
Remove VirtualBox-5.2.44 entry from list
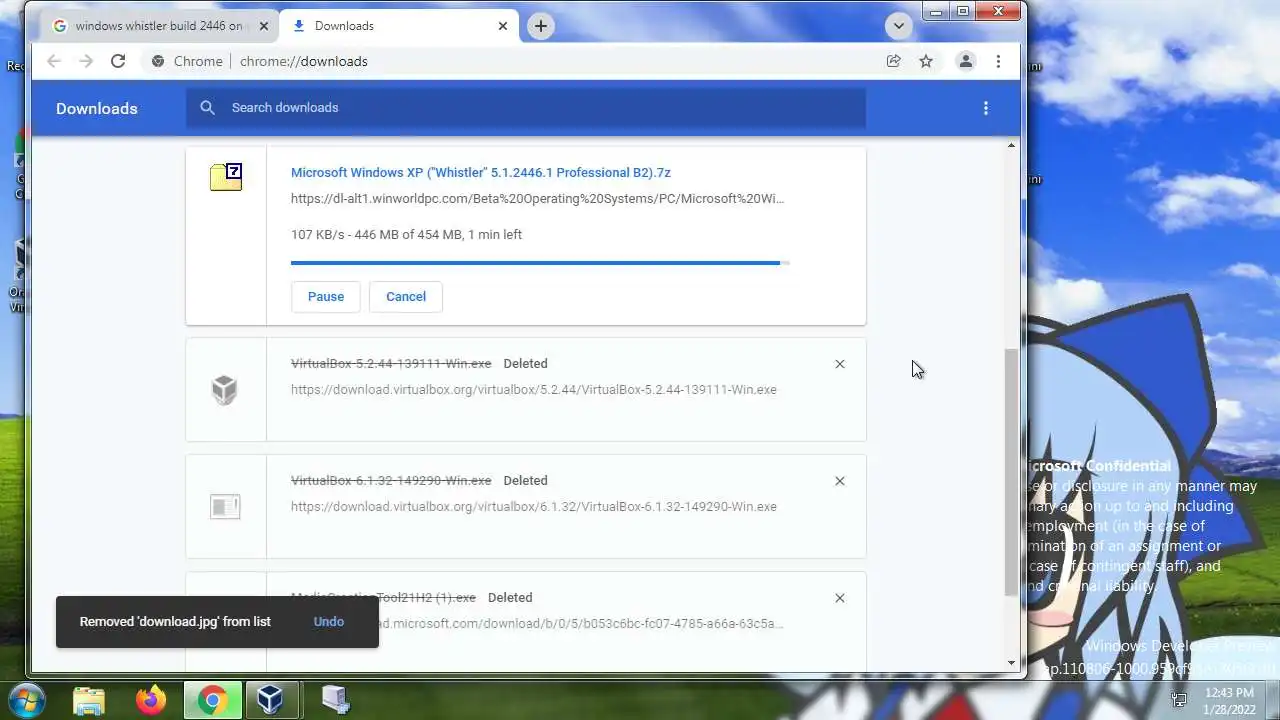click(x=840, y=364)
